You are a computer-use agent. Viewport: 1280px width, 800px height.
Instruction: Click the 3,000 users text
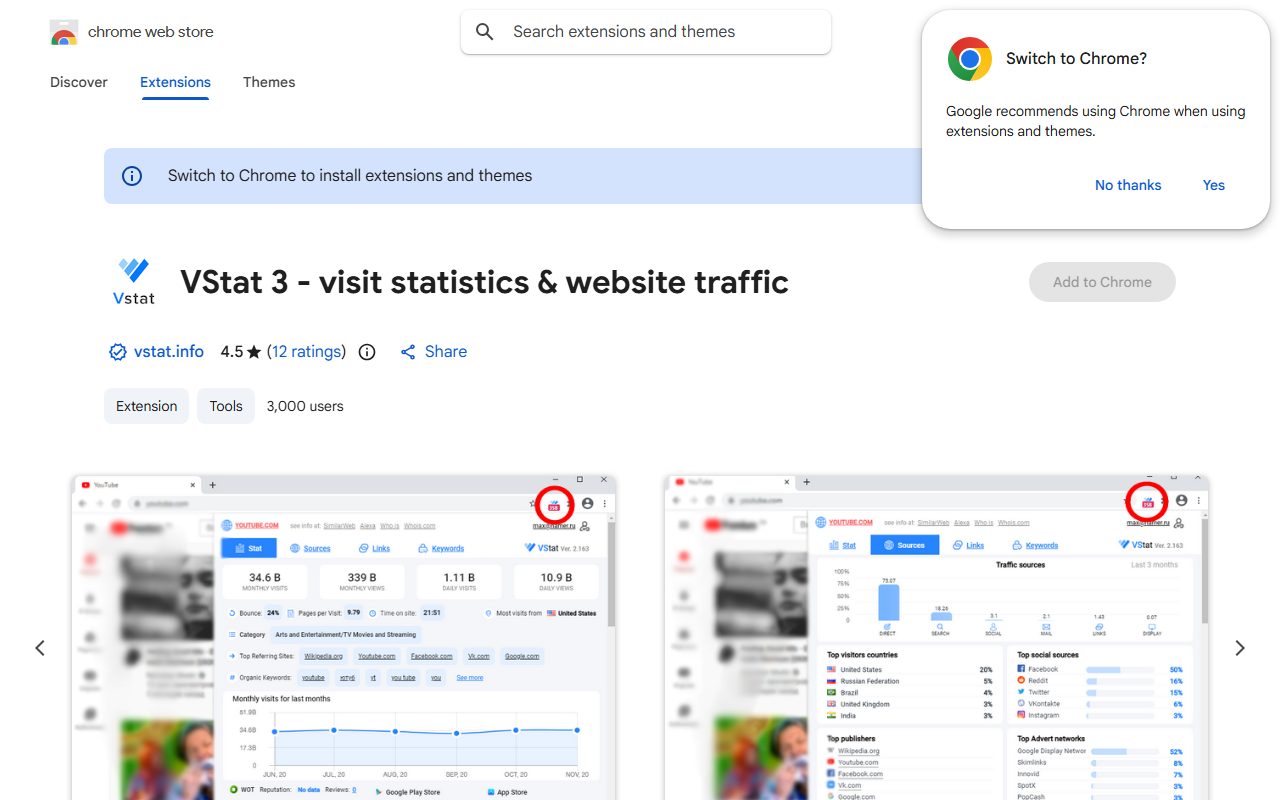(x=305, y=406)
